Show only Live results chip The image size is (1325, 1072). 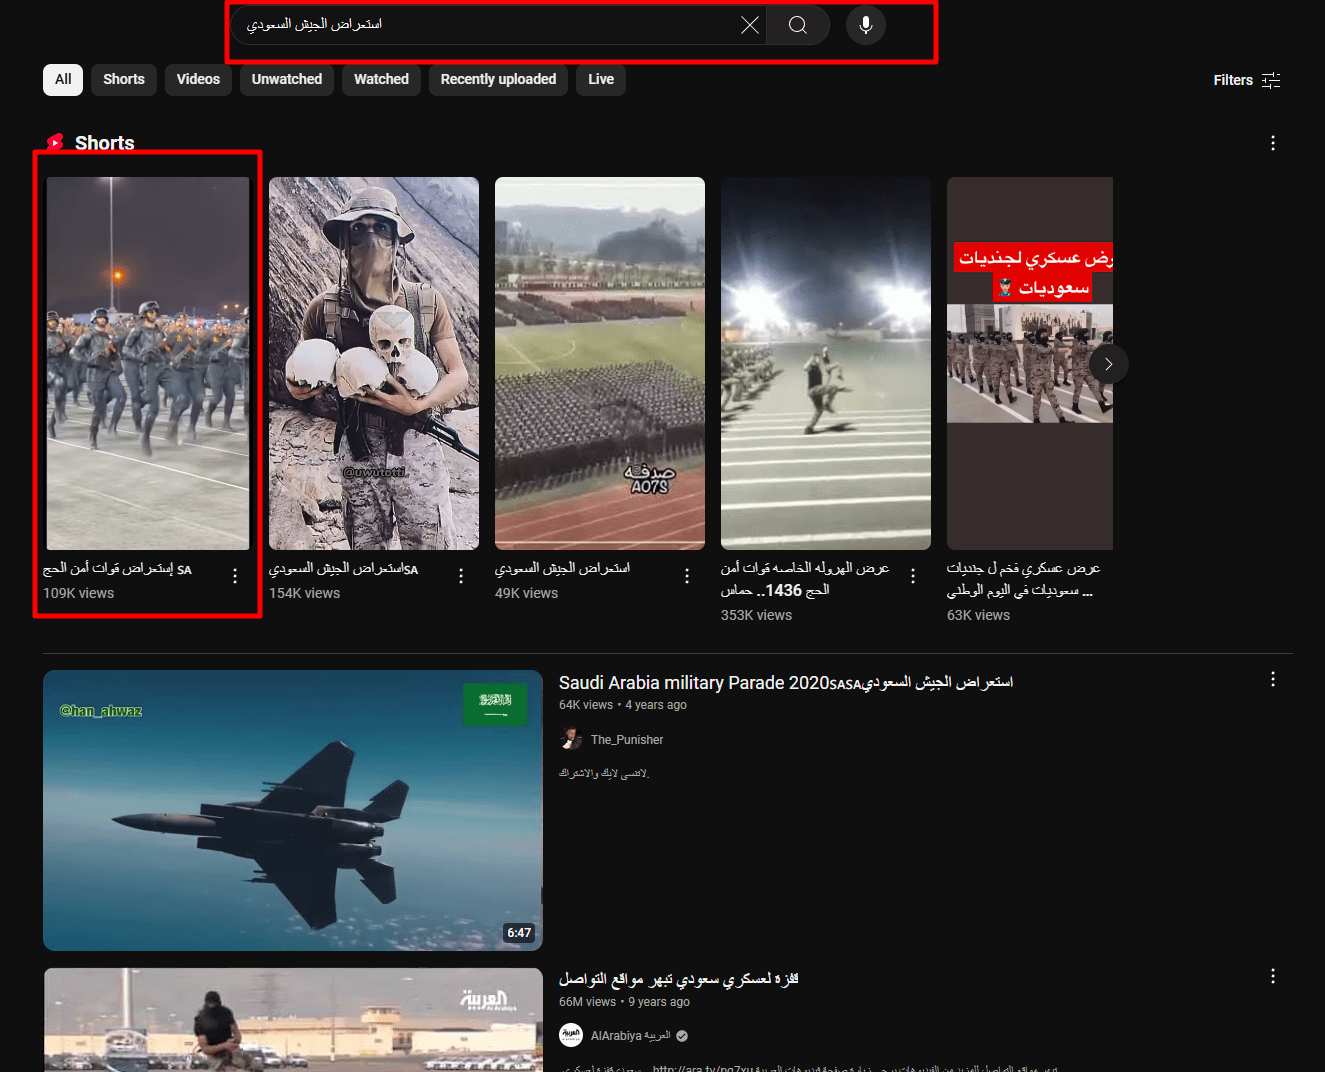601,80
